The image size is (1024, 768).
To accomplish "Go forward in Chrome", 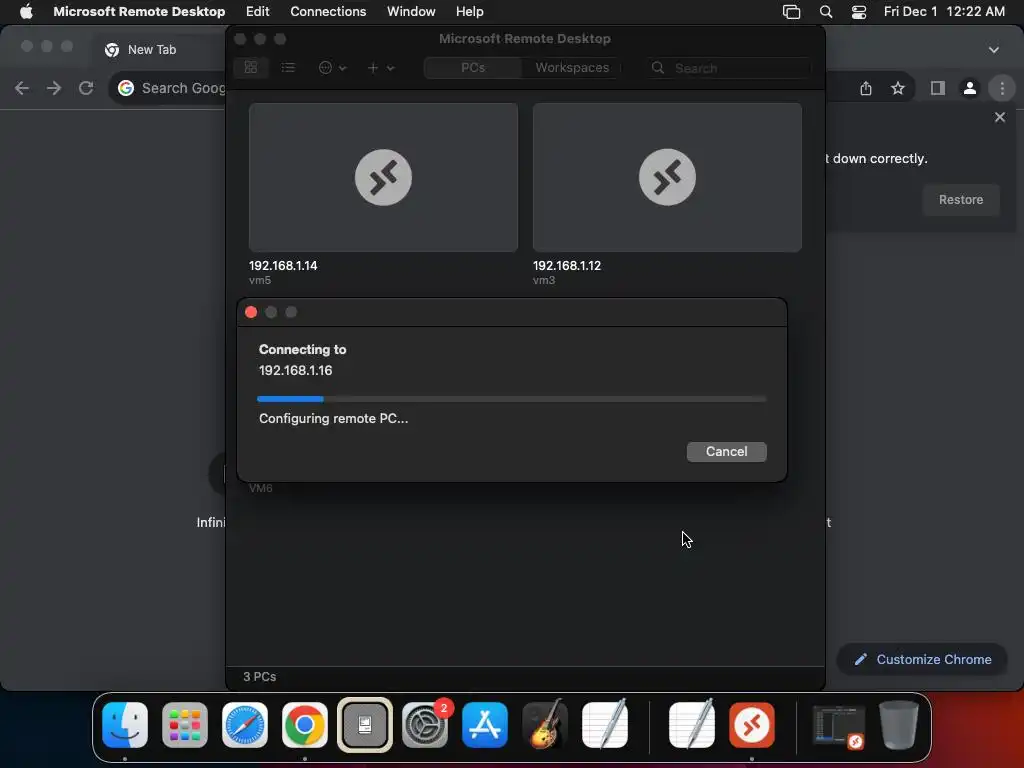I will [x=54, y=88].
